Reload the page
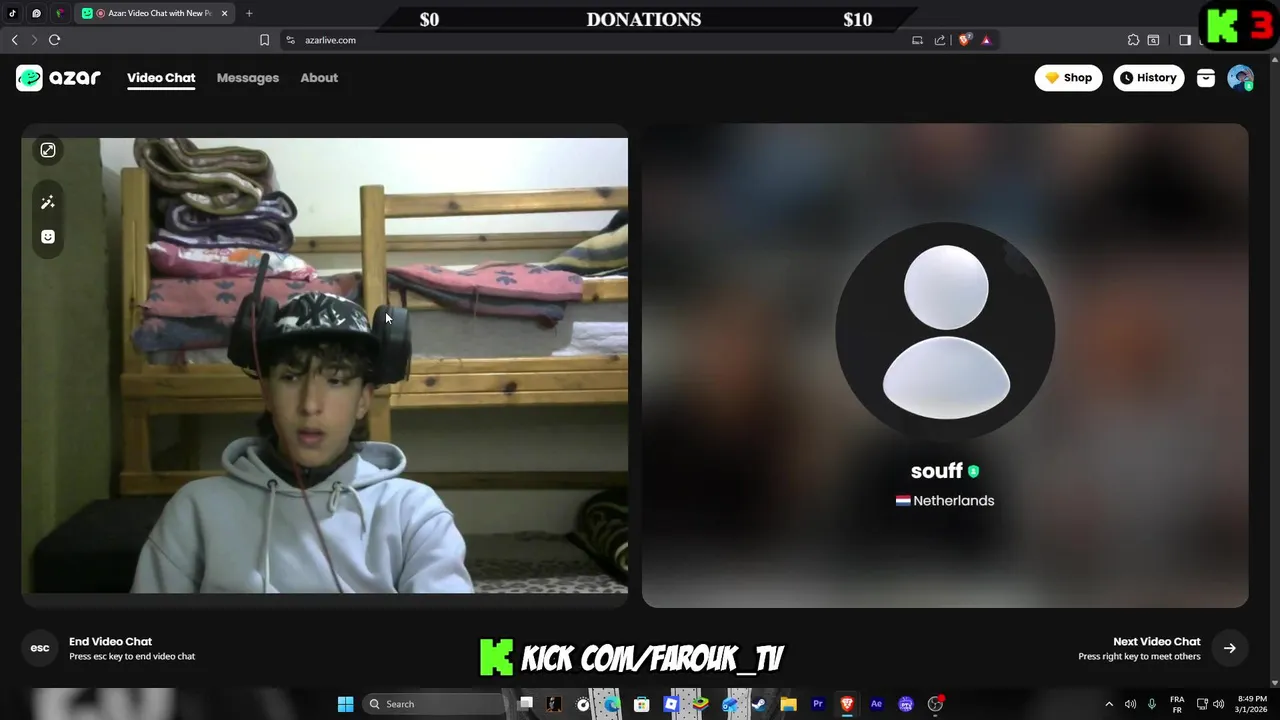 pyautogui.click(x=54, y=40)
